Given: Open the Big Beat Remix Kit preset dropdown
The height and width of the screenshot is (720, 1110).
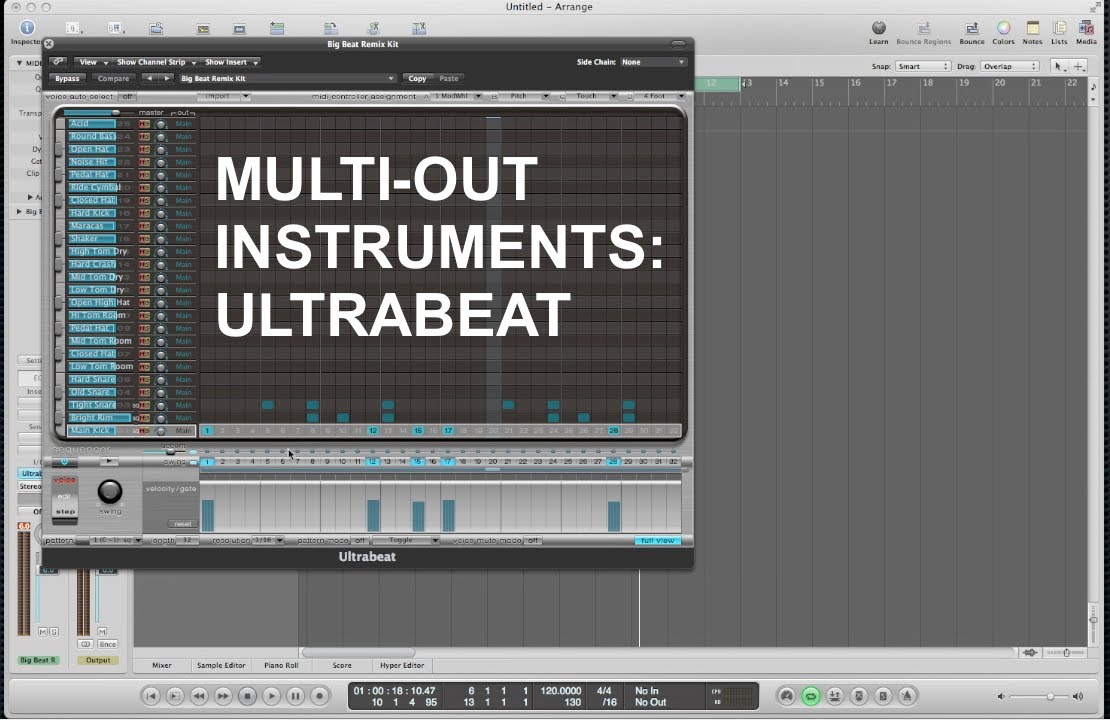Looking at the screenshot, I should (287, 79).
